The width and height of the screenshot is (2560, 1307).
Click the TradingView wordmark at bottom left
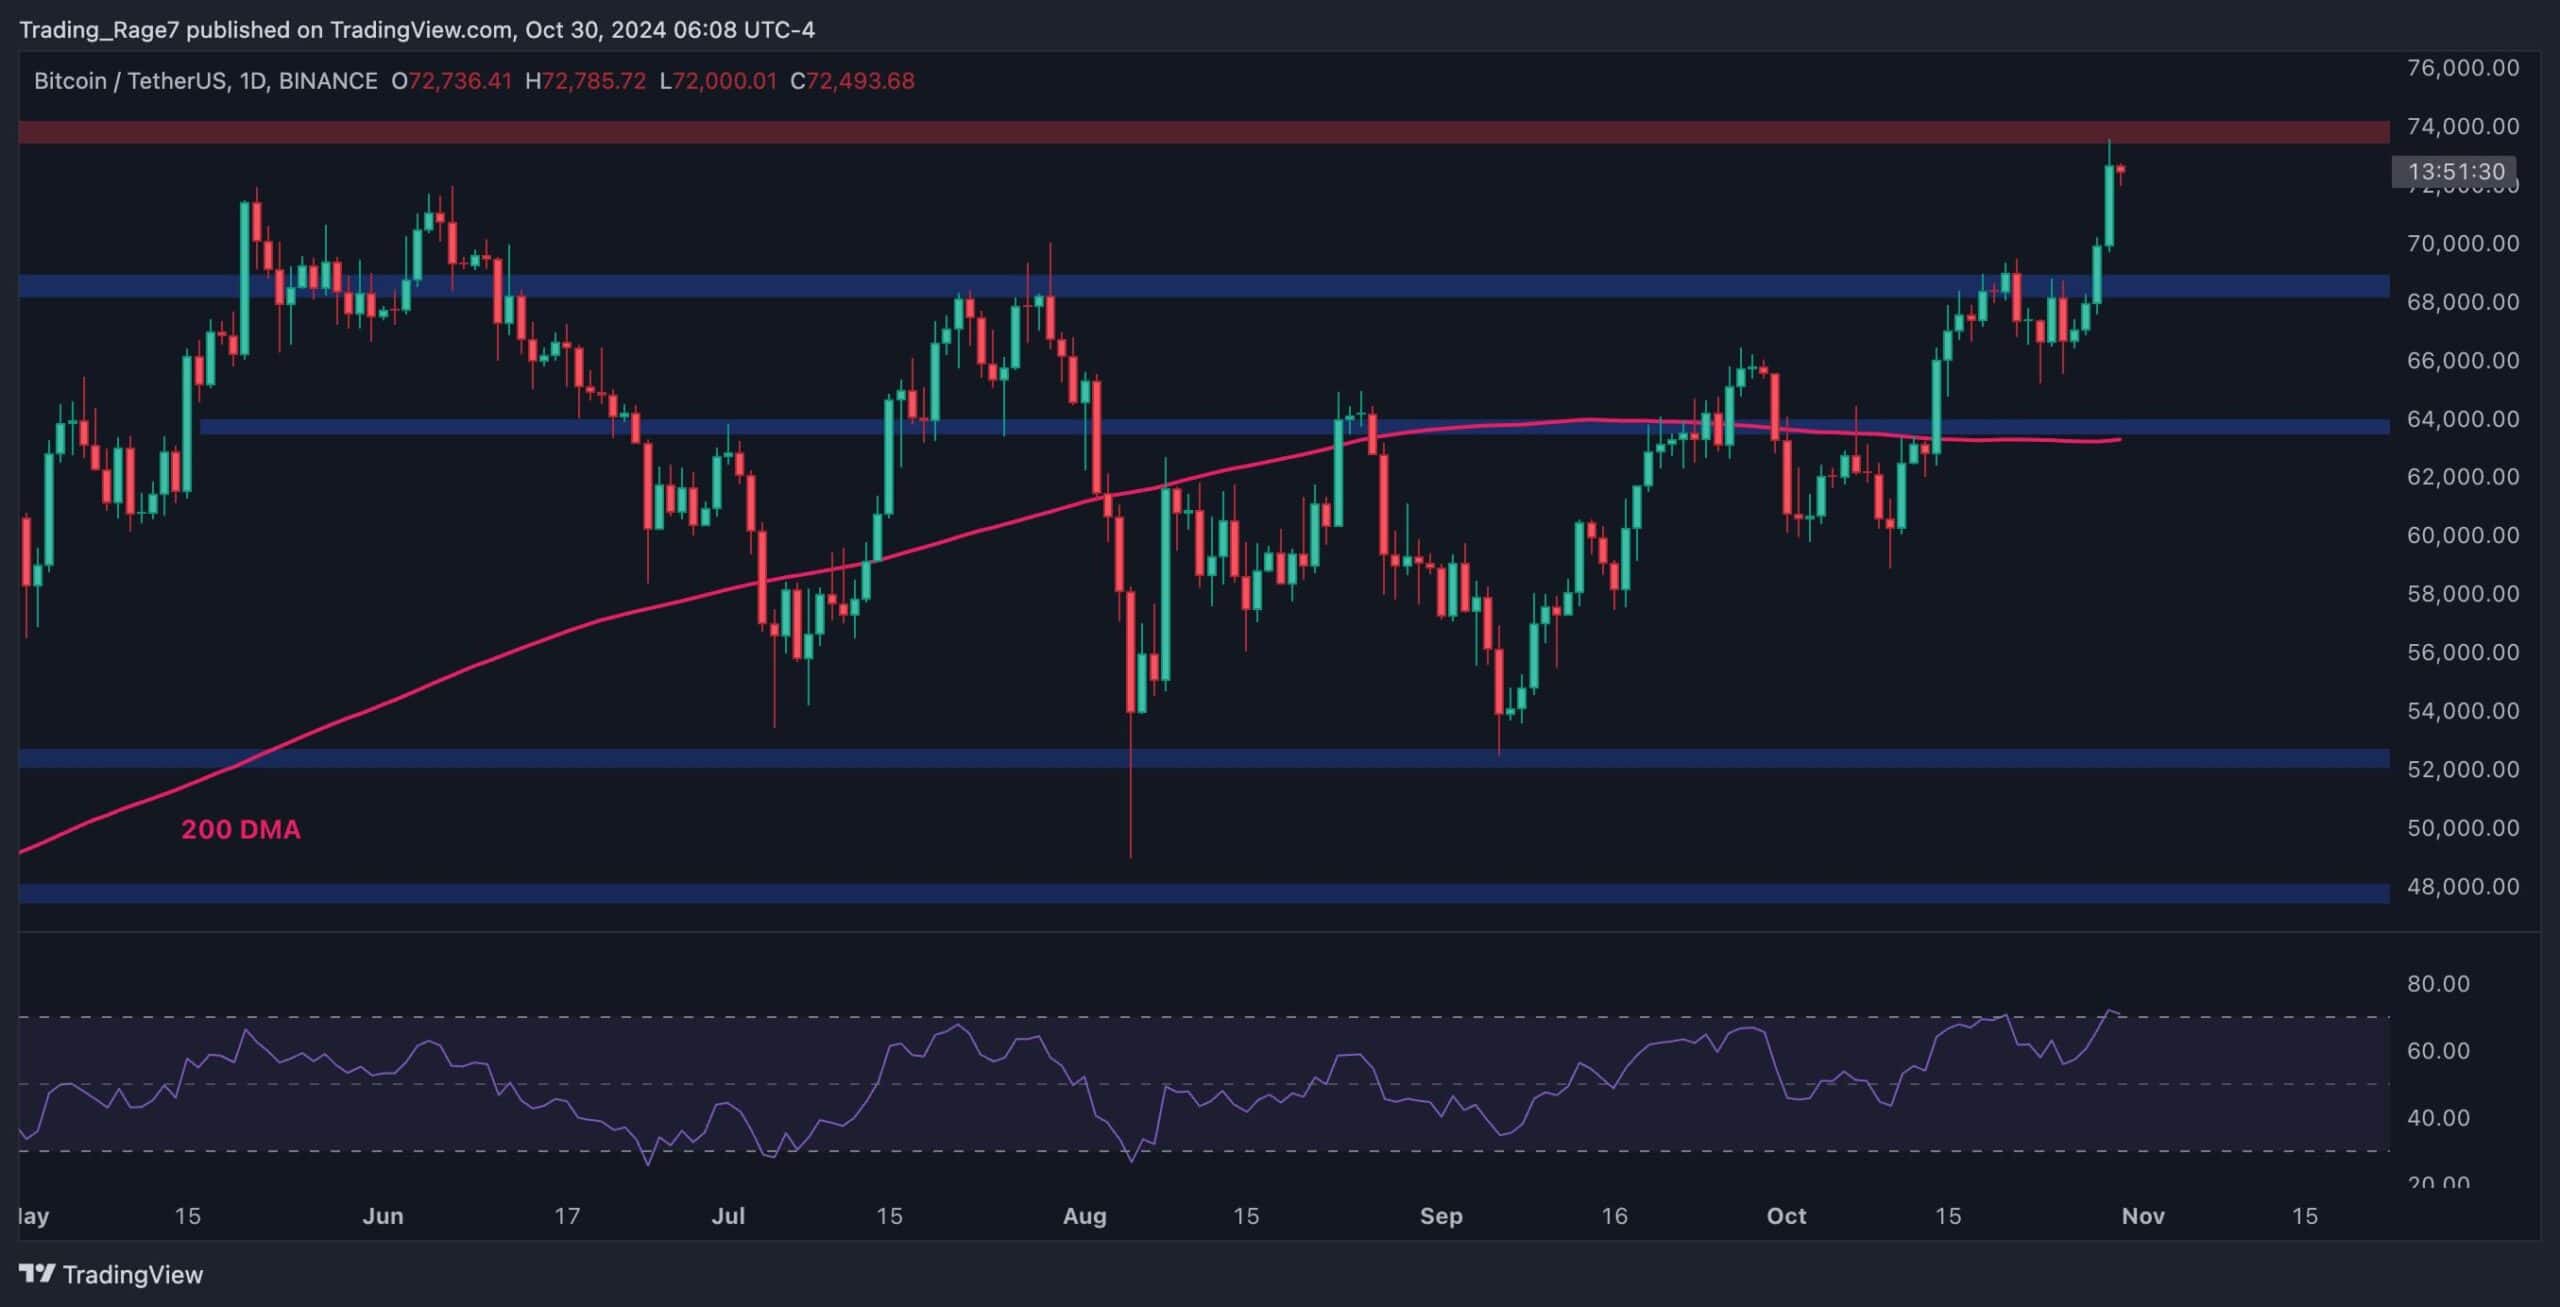tap(132, 1274)
